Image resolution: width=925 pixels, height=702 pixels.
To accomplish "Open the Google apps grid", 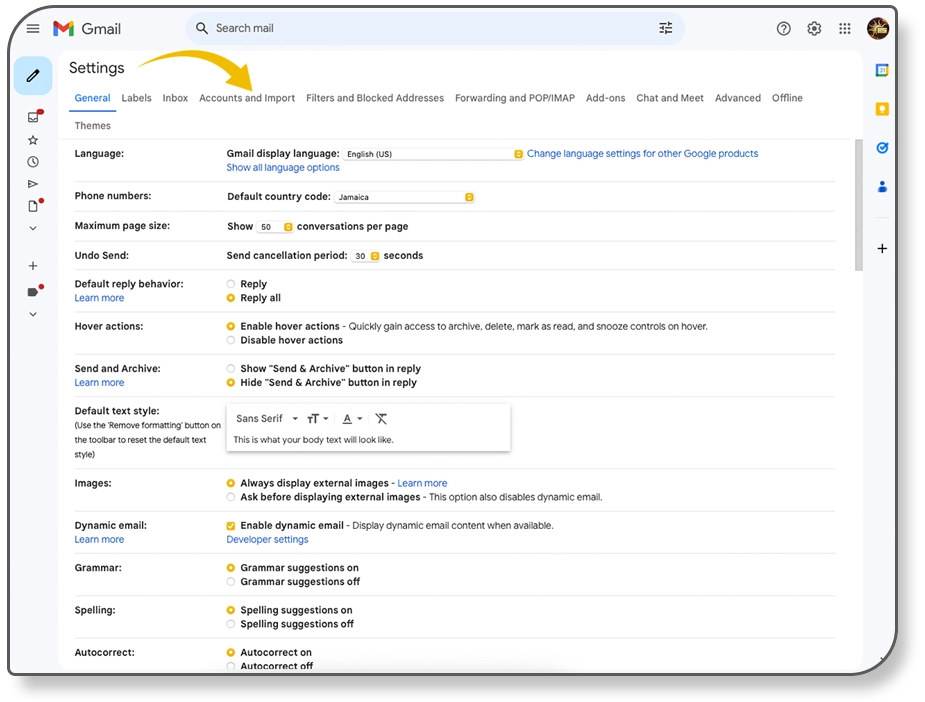I will [x=845, y=29].
